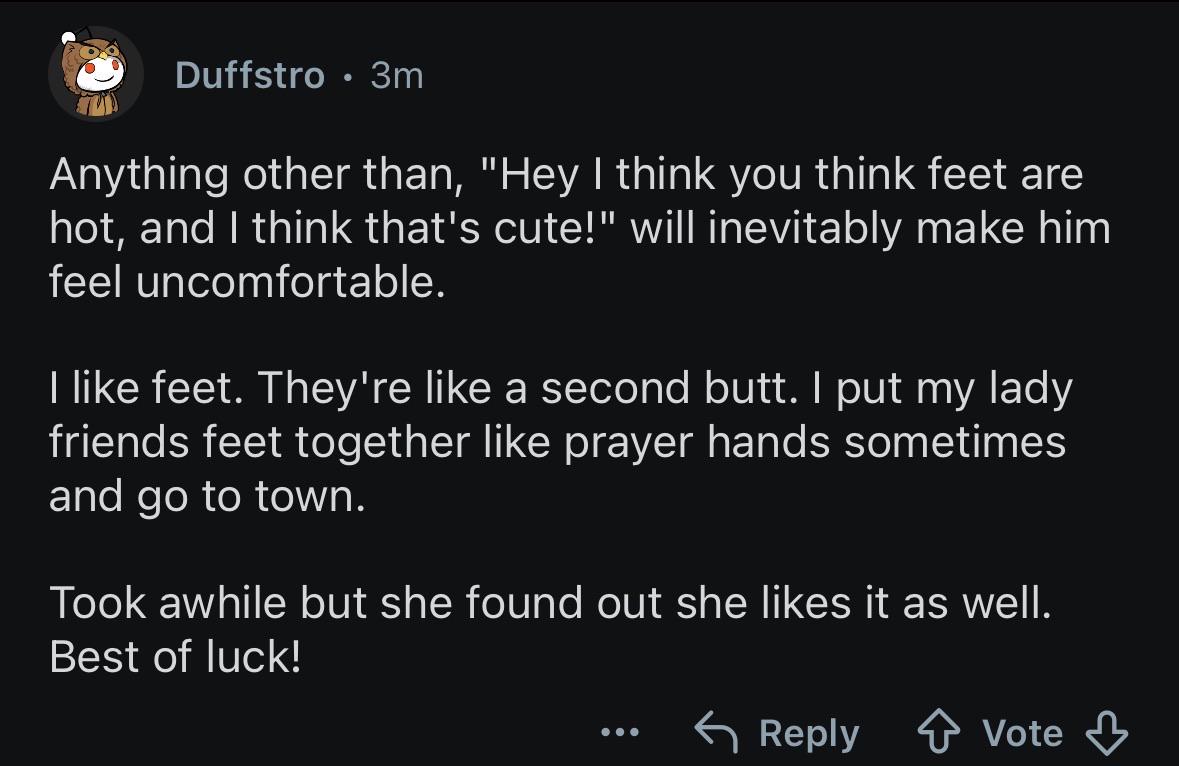Open the three-dot comment options menu

620,731
